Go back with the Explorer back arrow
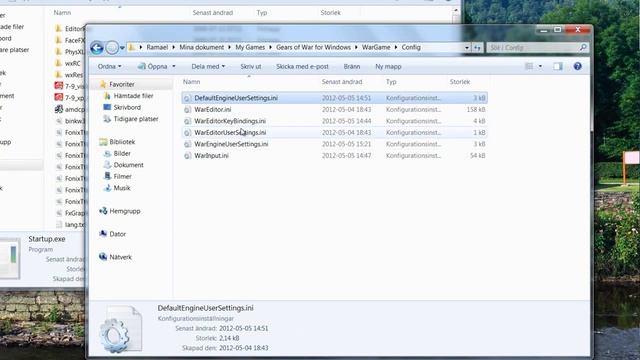 tap(97, 48)
